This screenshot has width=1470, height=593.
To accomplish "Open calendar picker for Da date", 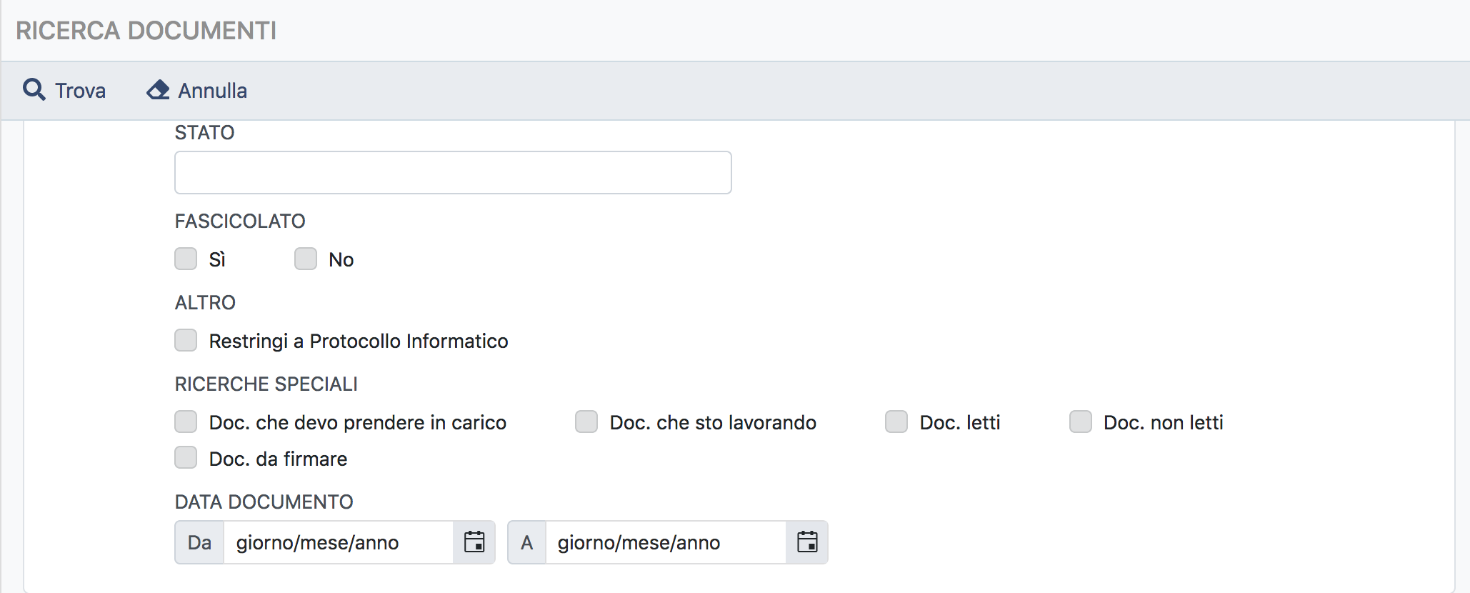I will point(475,542).
